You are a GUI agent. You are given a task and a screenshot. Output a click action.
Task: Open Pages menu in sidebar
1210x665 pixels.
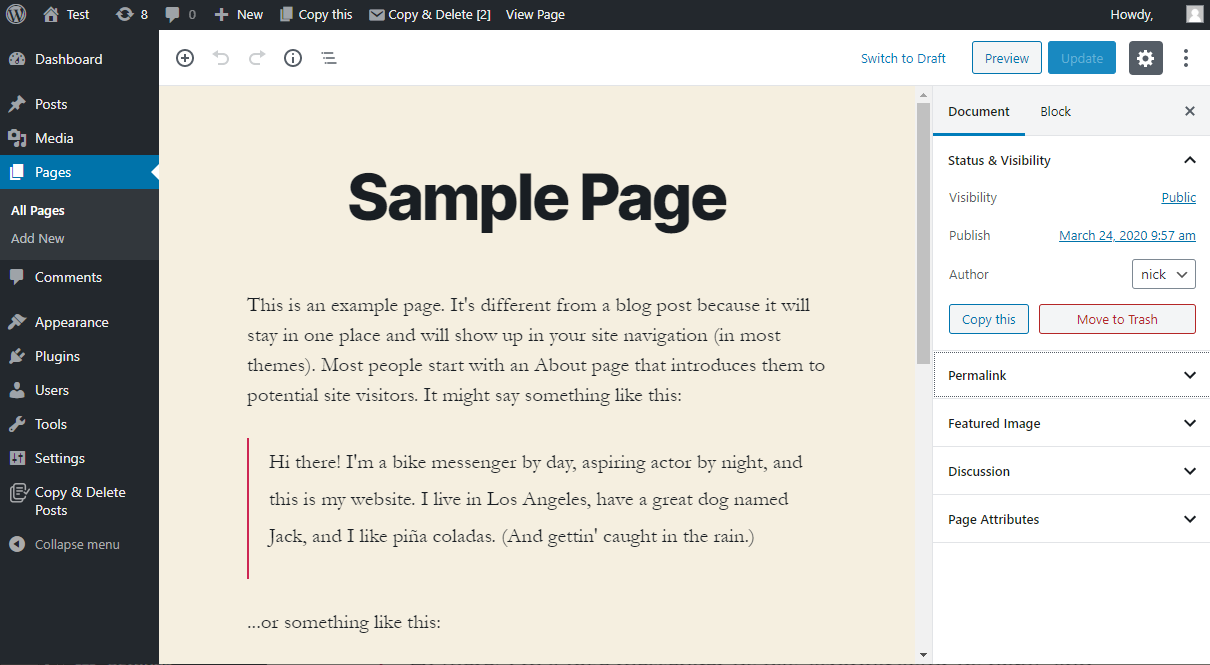pos(79,172)
